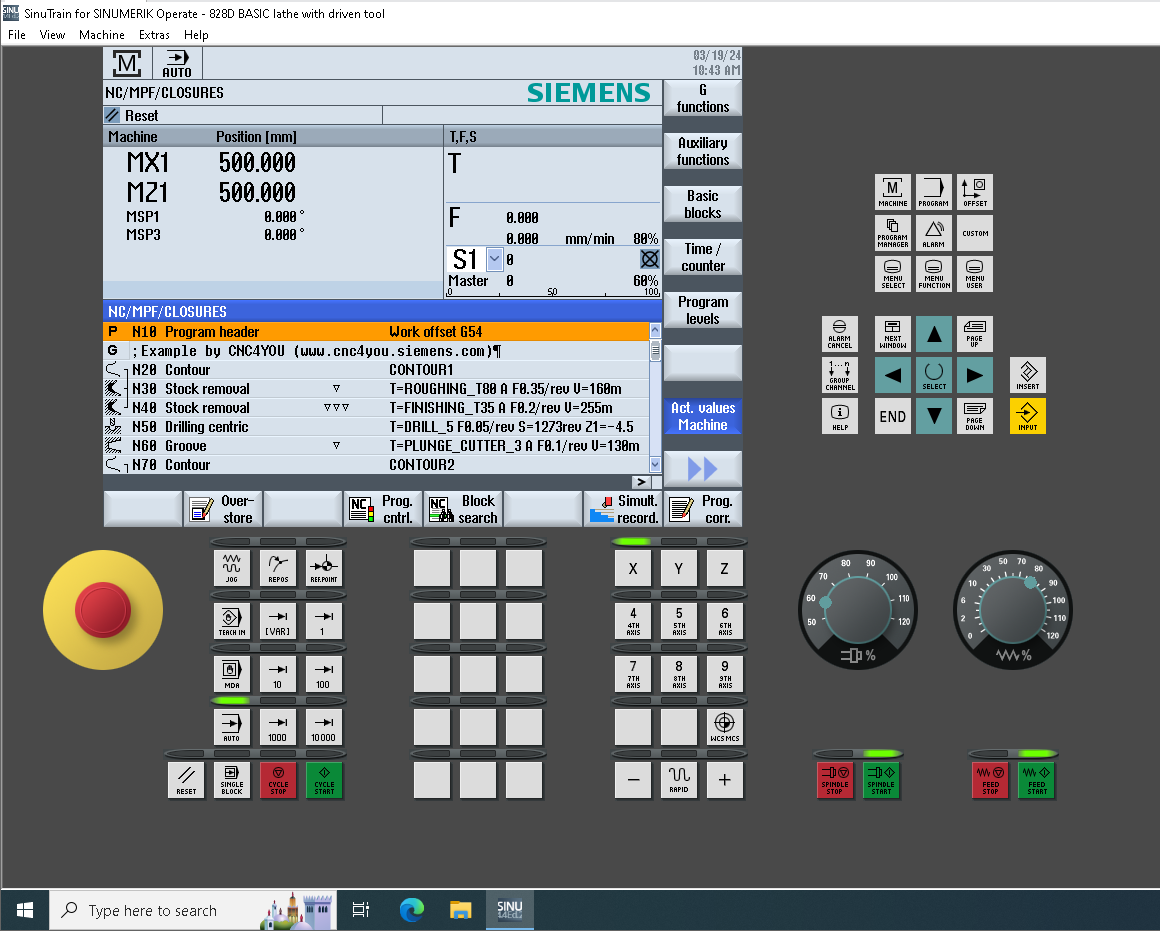1160x931 pixels.
Task: Toggle the AUTO mode key
Action: pos(232,727)
